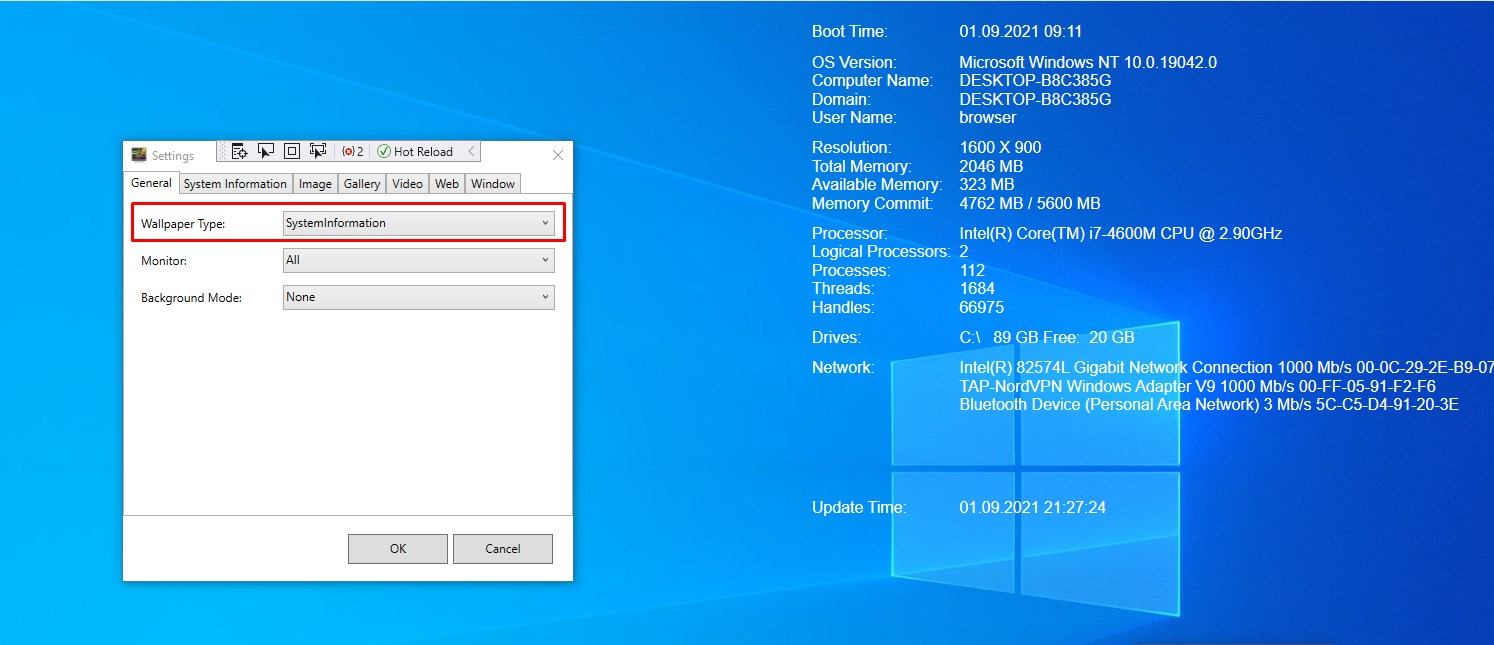Open the Web tab

(447, 184)
